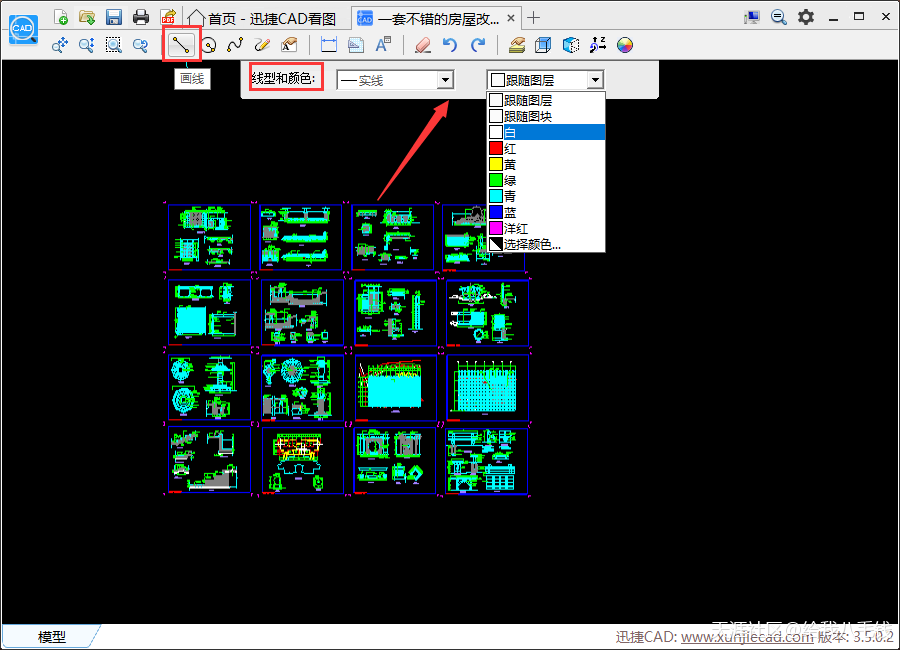Screen dimensions: 900x650
Task: Open the text style A icon
Action: (x=383, y=45)
